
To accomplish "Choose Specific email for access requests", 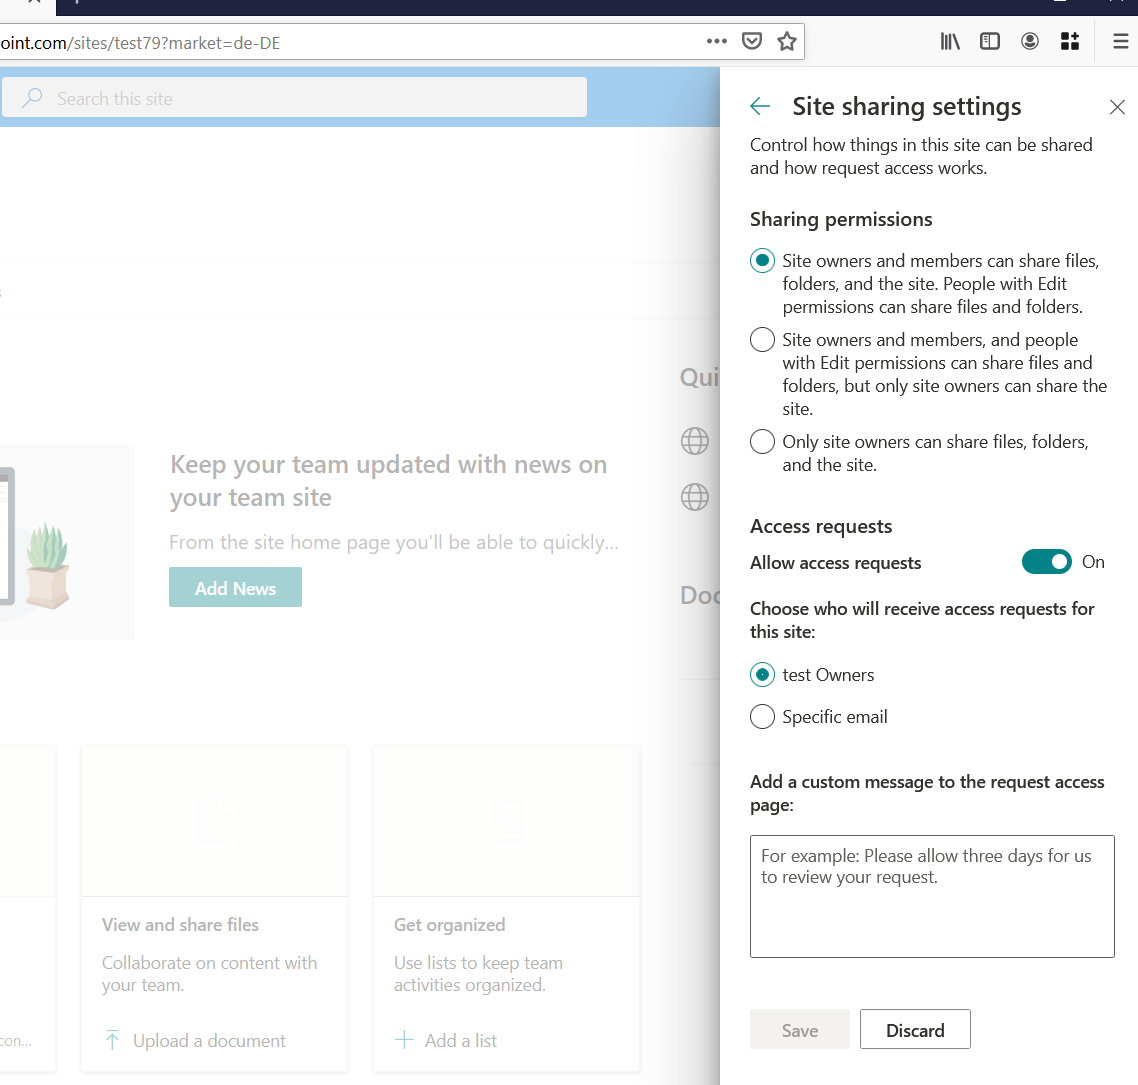I will pos(762,716).
